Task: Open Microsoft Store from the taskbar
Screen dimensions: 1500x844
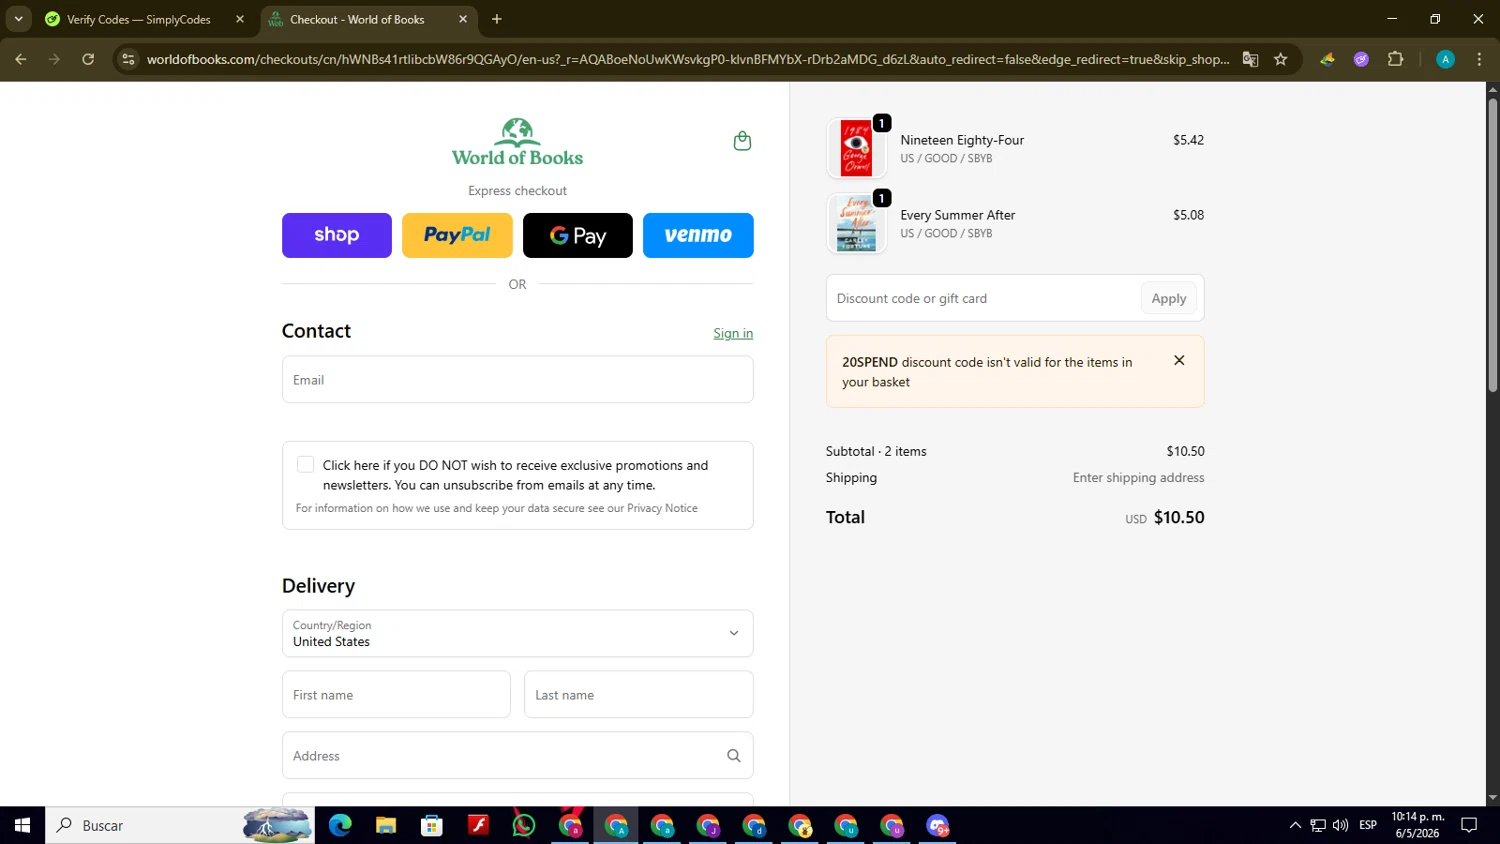Action: click(x=432, y=825)
